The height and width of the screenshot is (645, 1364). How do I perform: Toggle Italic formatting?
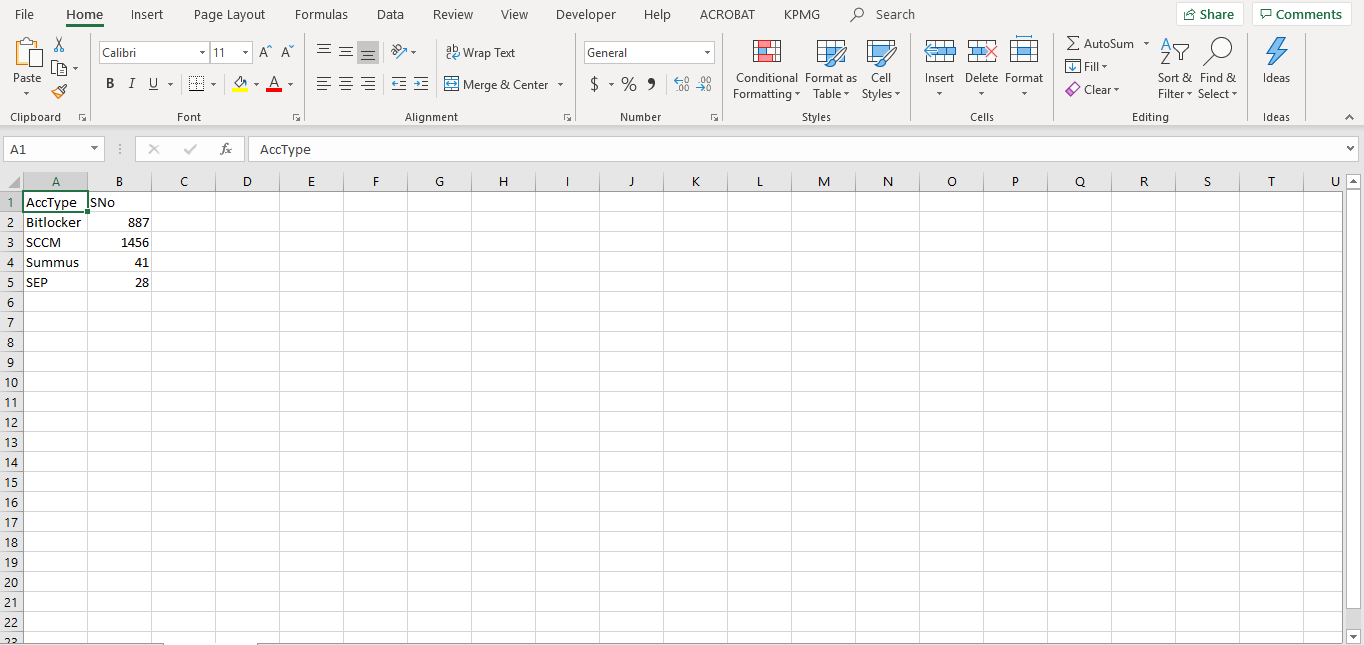tap(132, 84)
